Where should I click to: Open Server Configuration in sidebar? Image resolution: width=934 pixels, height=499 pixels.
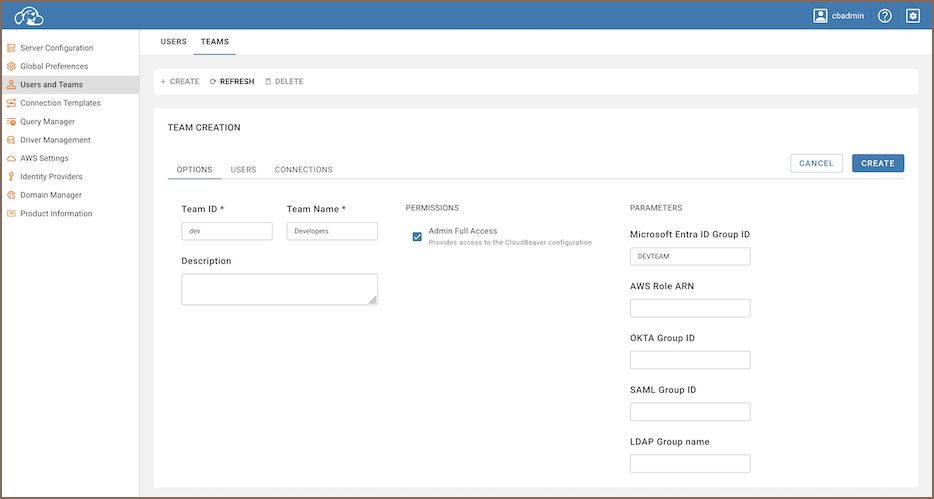[x=56, y=48]
